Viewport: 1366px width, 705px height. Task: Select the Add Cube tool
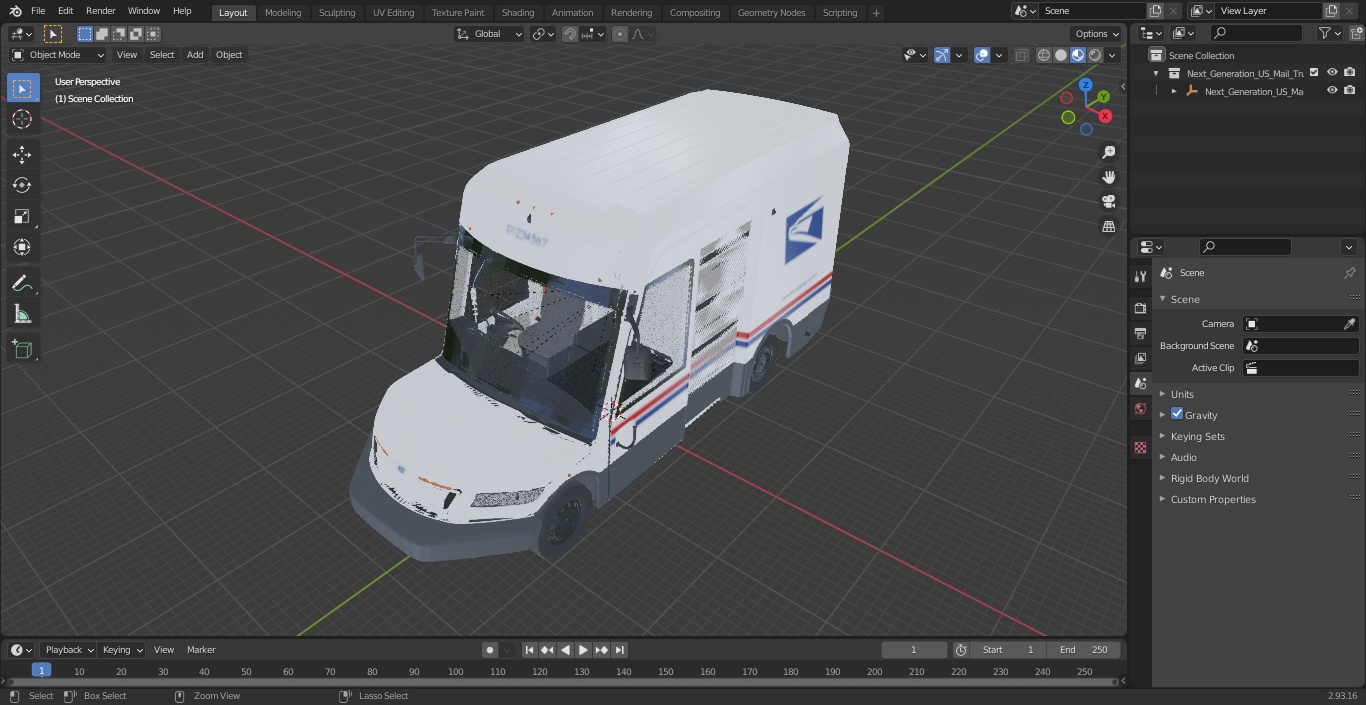[22, 349]
